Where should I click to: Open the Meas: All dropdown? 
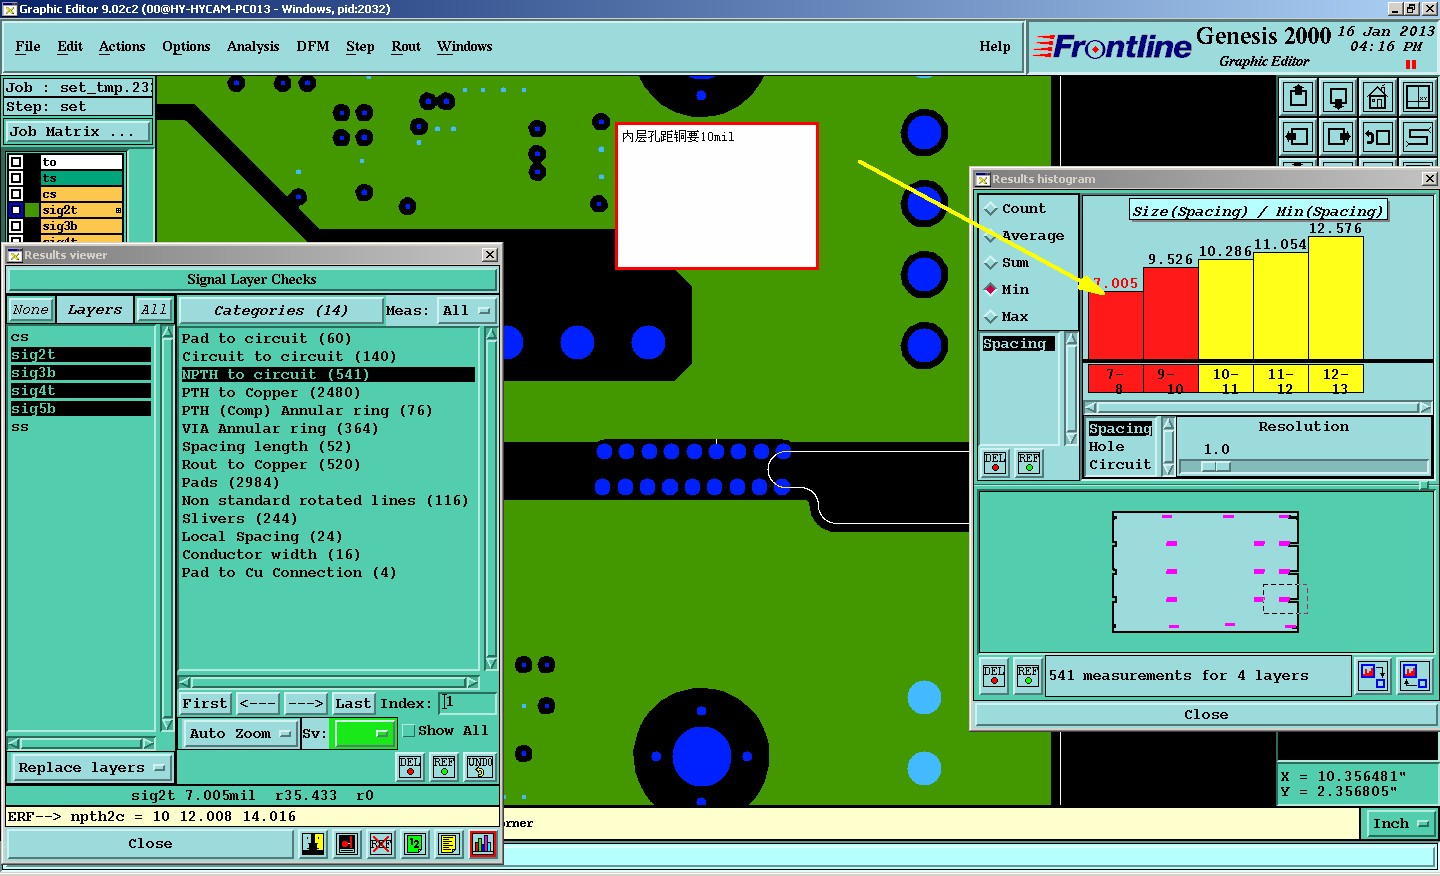coord(466,311)
